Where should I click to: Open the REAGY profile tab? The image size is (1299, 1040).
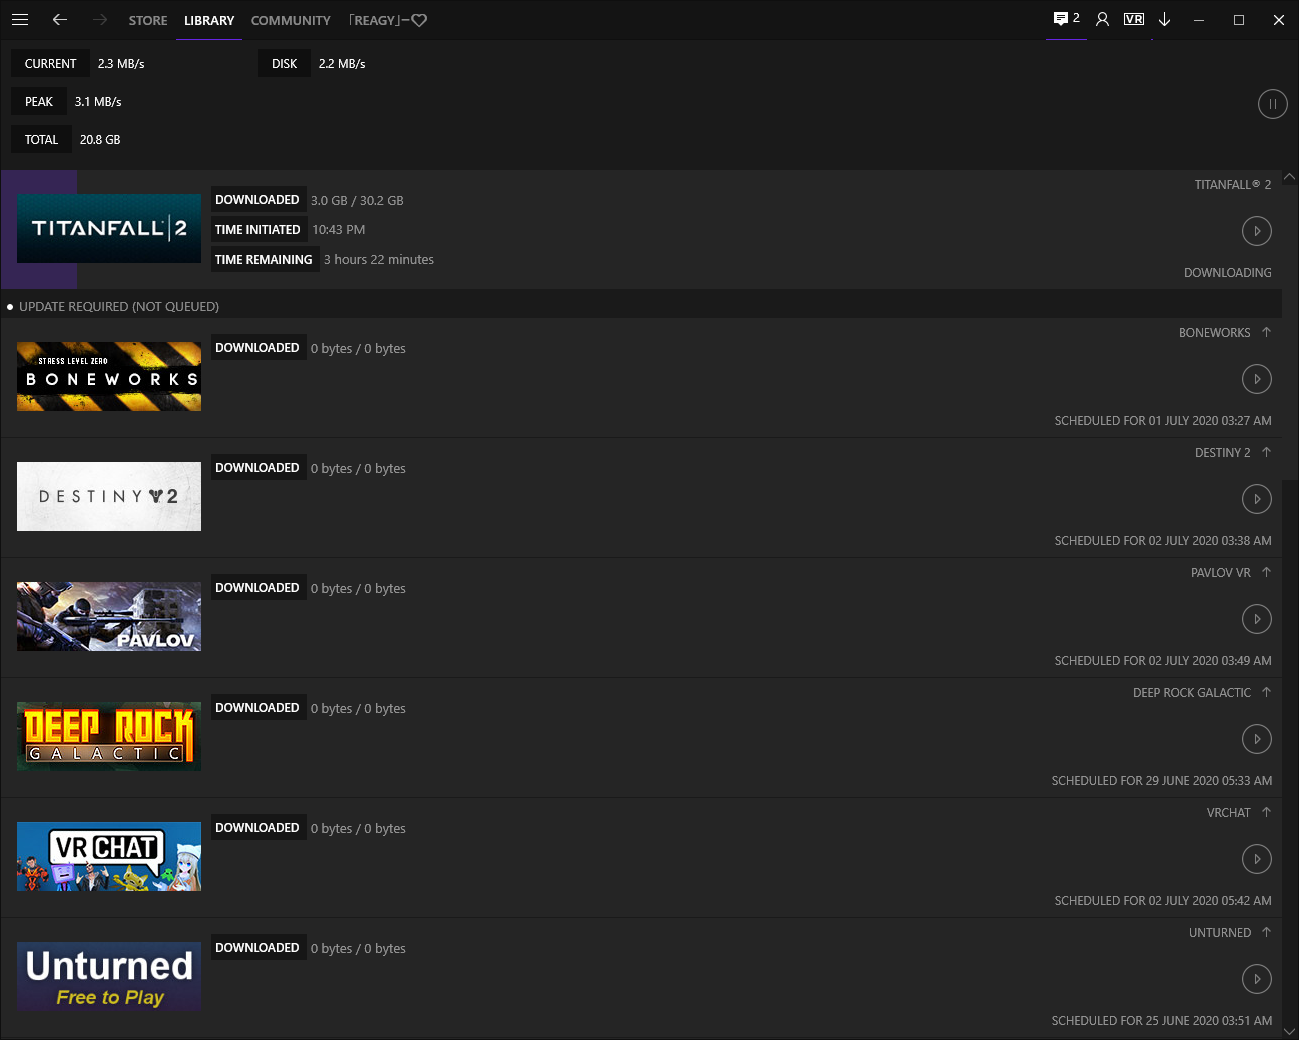[x=388, y=20]
